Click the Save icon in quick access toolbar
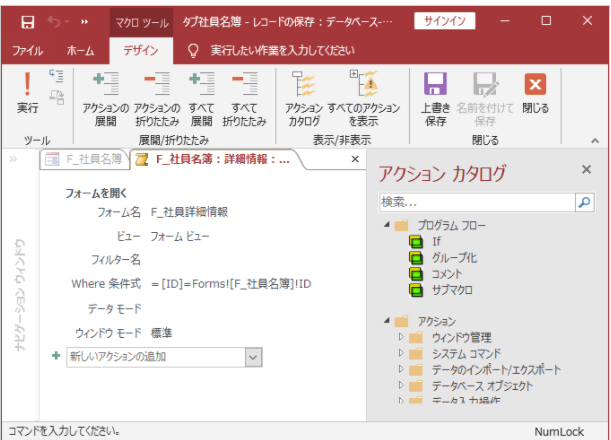Screen dimensions: 611x440 pos(27,22)
